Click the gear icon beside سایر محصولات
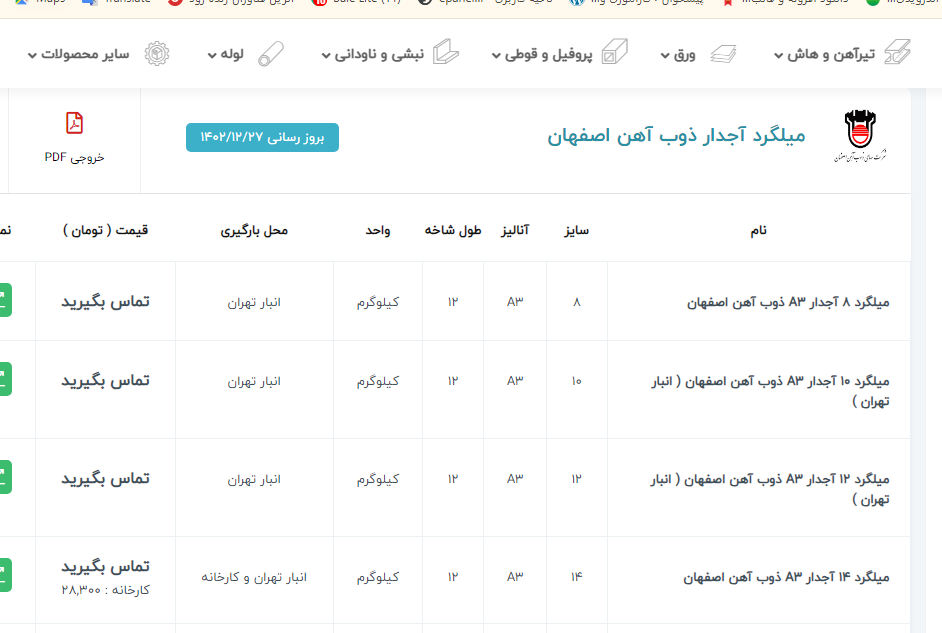 pos(157,54)
